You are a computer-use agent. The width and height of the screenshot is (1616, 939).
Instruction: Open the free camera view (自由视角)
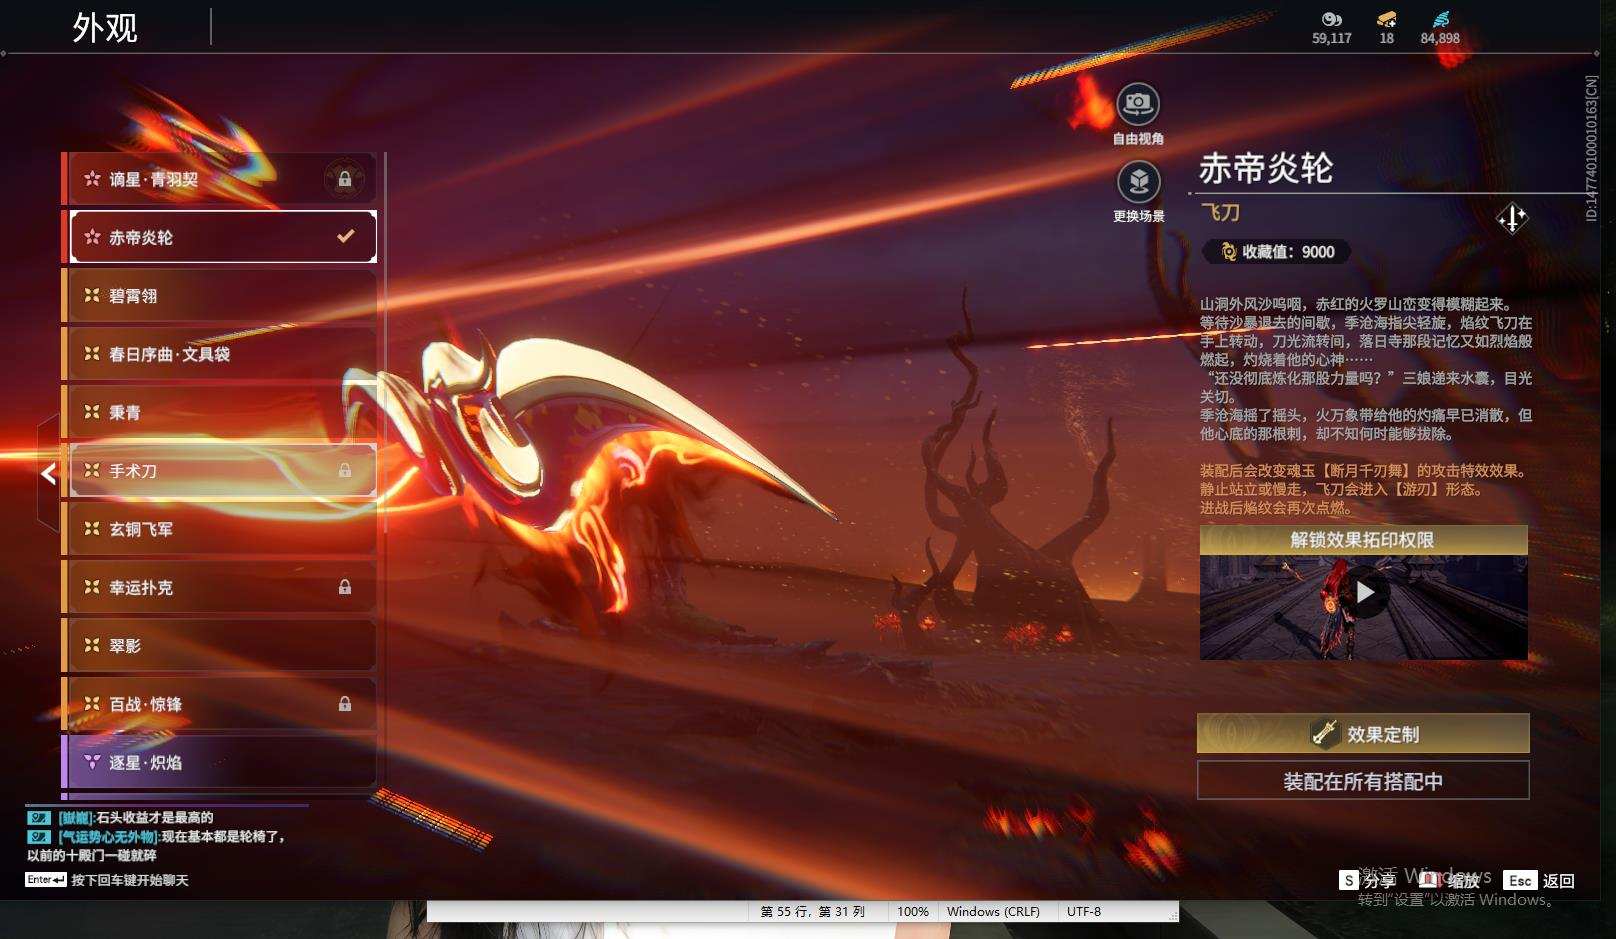(x=1138, y=103)
